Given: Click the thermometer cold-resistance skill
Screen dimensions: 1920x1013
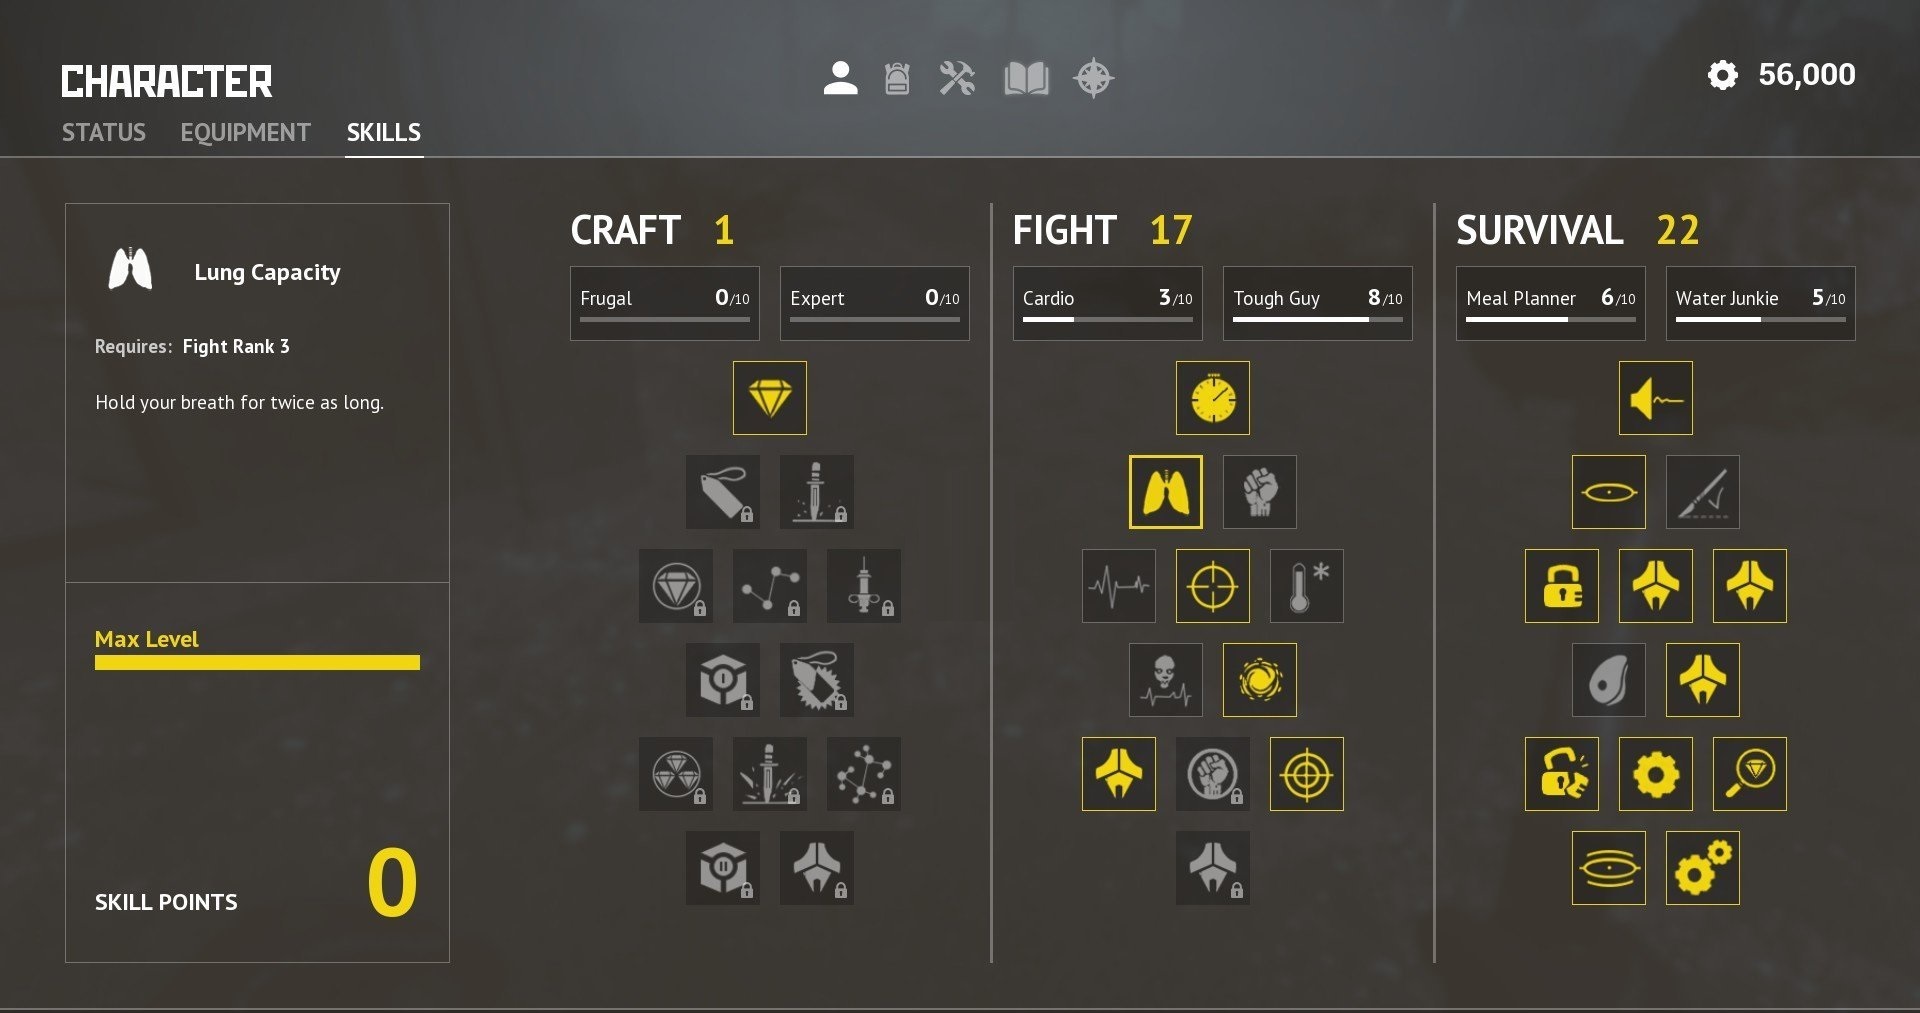Looking at the screenshot, I should coord(1306,586).
